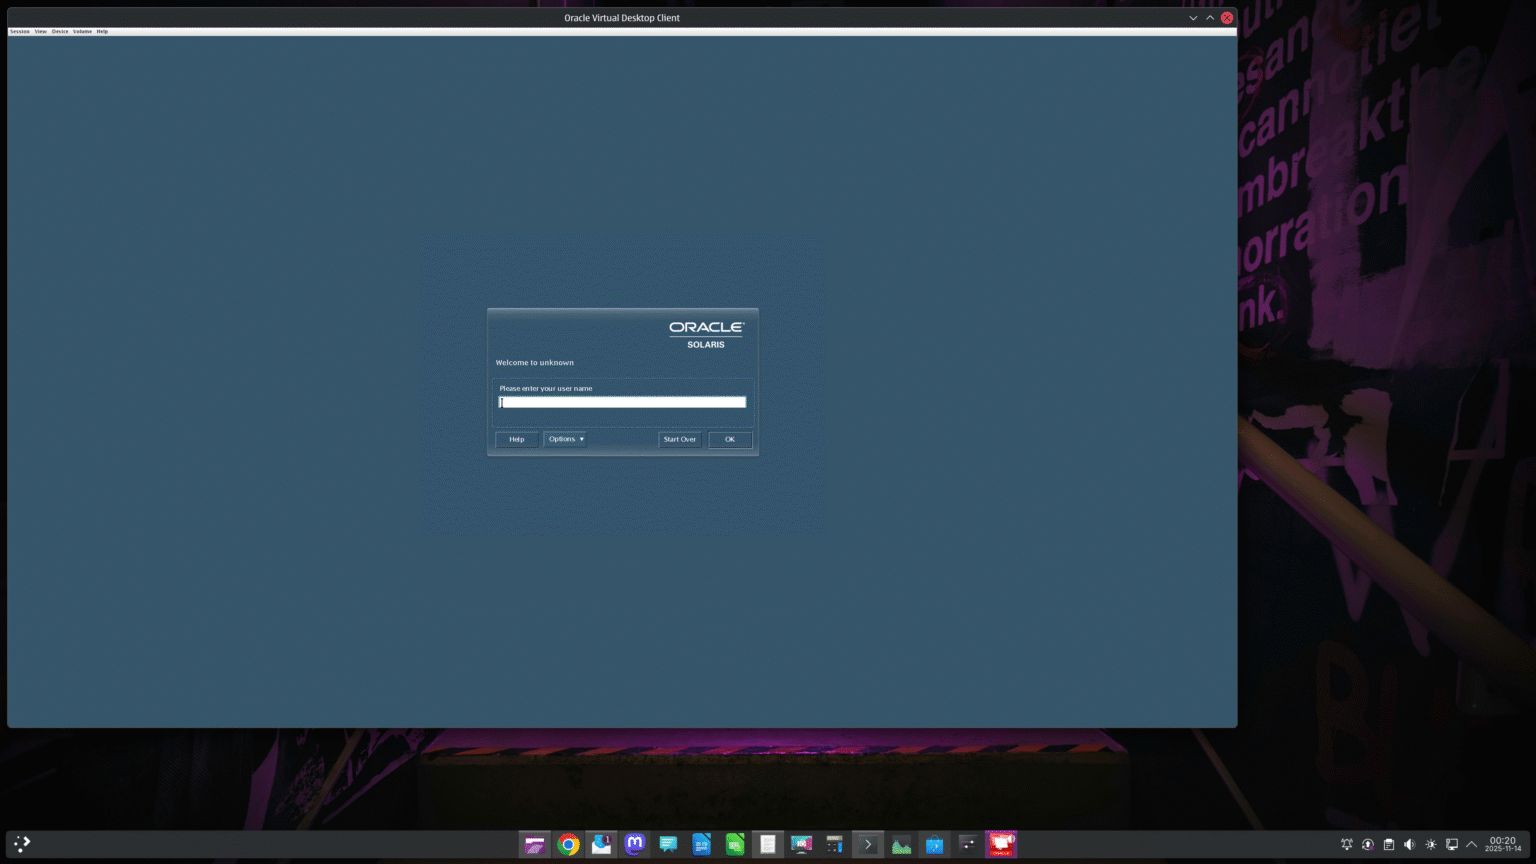This screenshot has width=1536, height=864.
Task: Open the Device menu
Action: click(x=60, y=31)
